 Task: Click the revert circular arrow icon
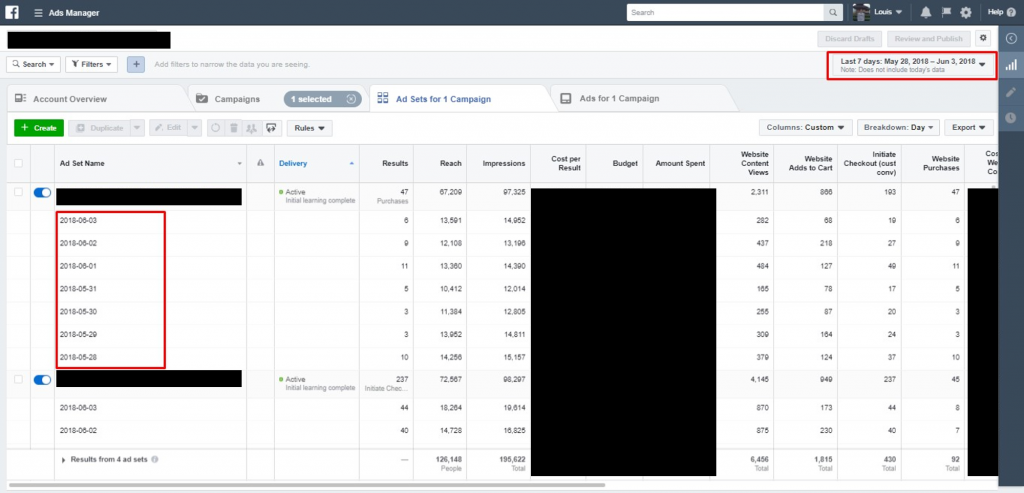click(216, 128)
